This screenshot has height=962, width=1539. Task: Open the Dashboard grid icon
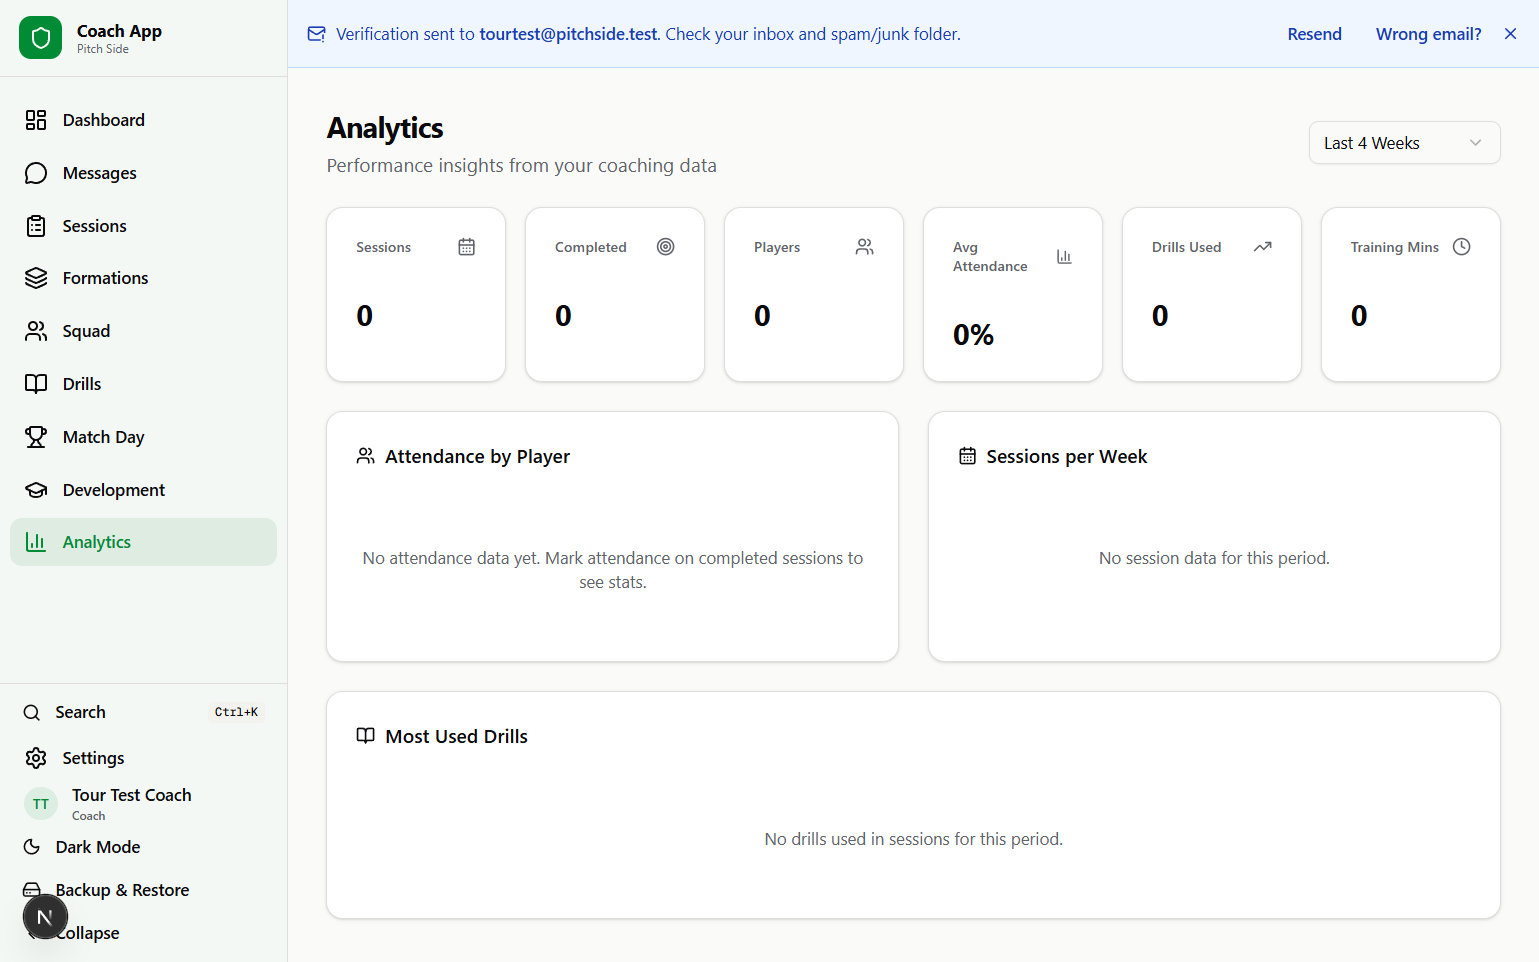pos(36,120)
